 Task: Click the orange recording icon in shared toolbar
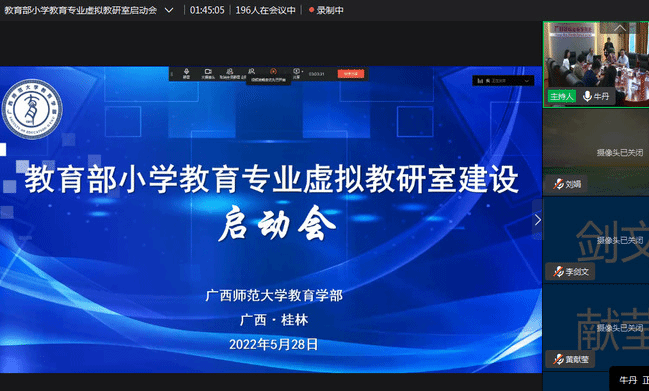(273, 72)
